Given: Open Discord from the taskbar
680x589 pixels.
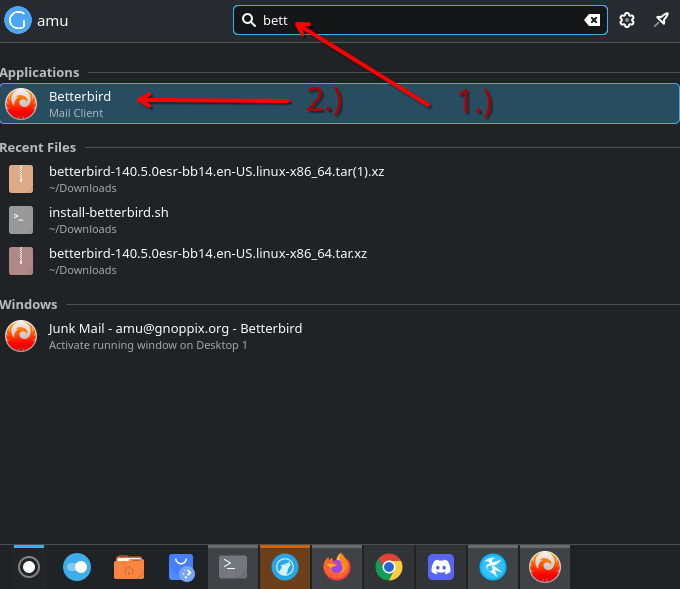Looking at the screenshot, I should (x=441, y=568).
